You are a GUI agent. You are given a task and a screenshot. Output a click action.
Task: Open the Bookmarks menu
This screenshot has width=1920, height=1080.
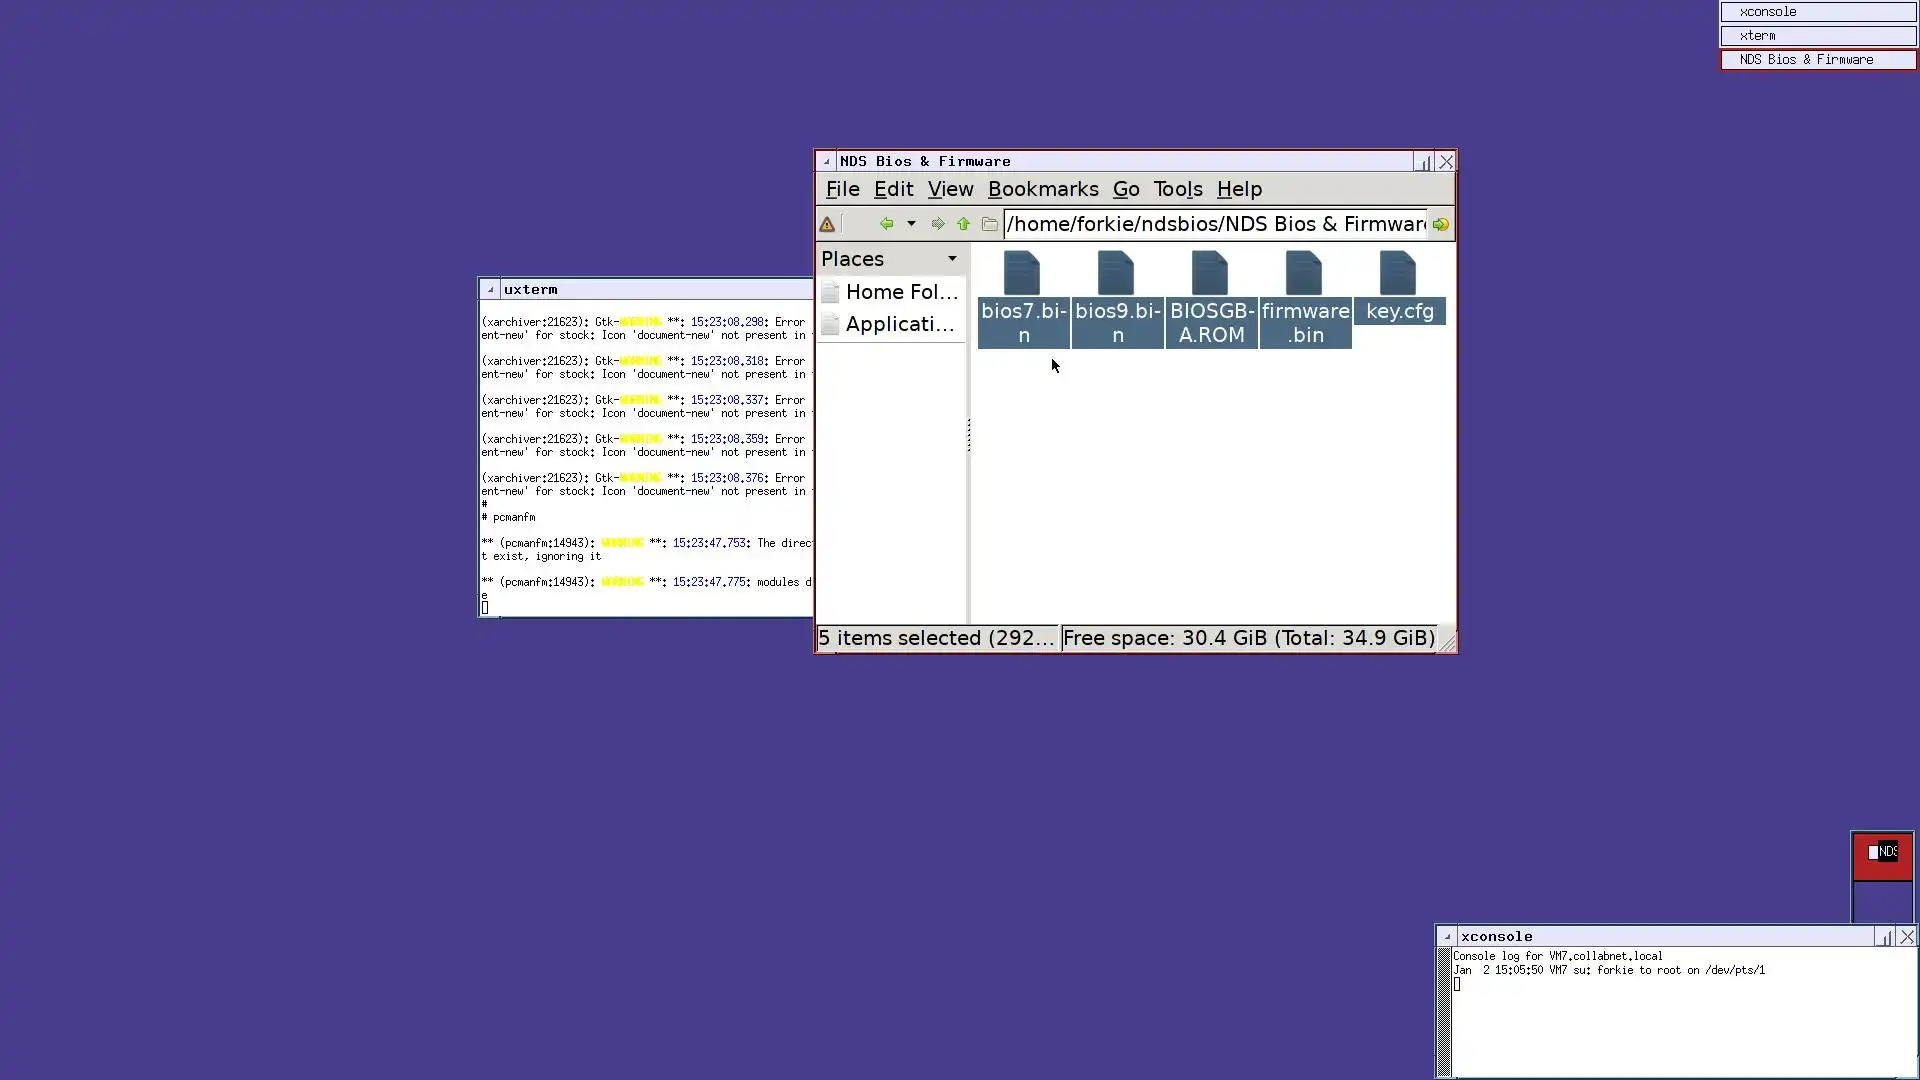pyautogui.click(x=1042, y=189)
